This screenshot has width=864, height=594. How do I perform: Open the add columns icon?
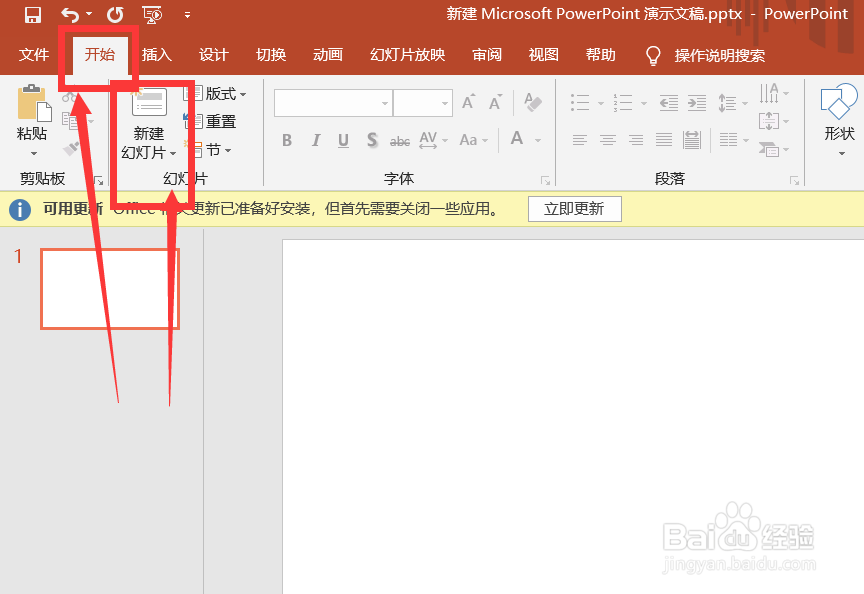pyautogui.click(x=734, y=140)
